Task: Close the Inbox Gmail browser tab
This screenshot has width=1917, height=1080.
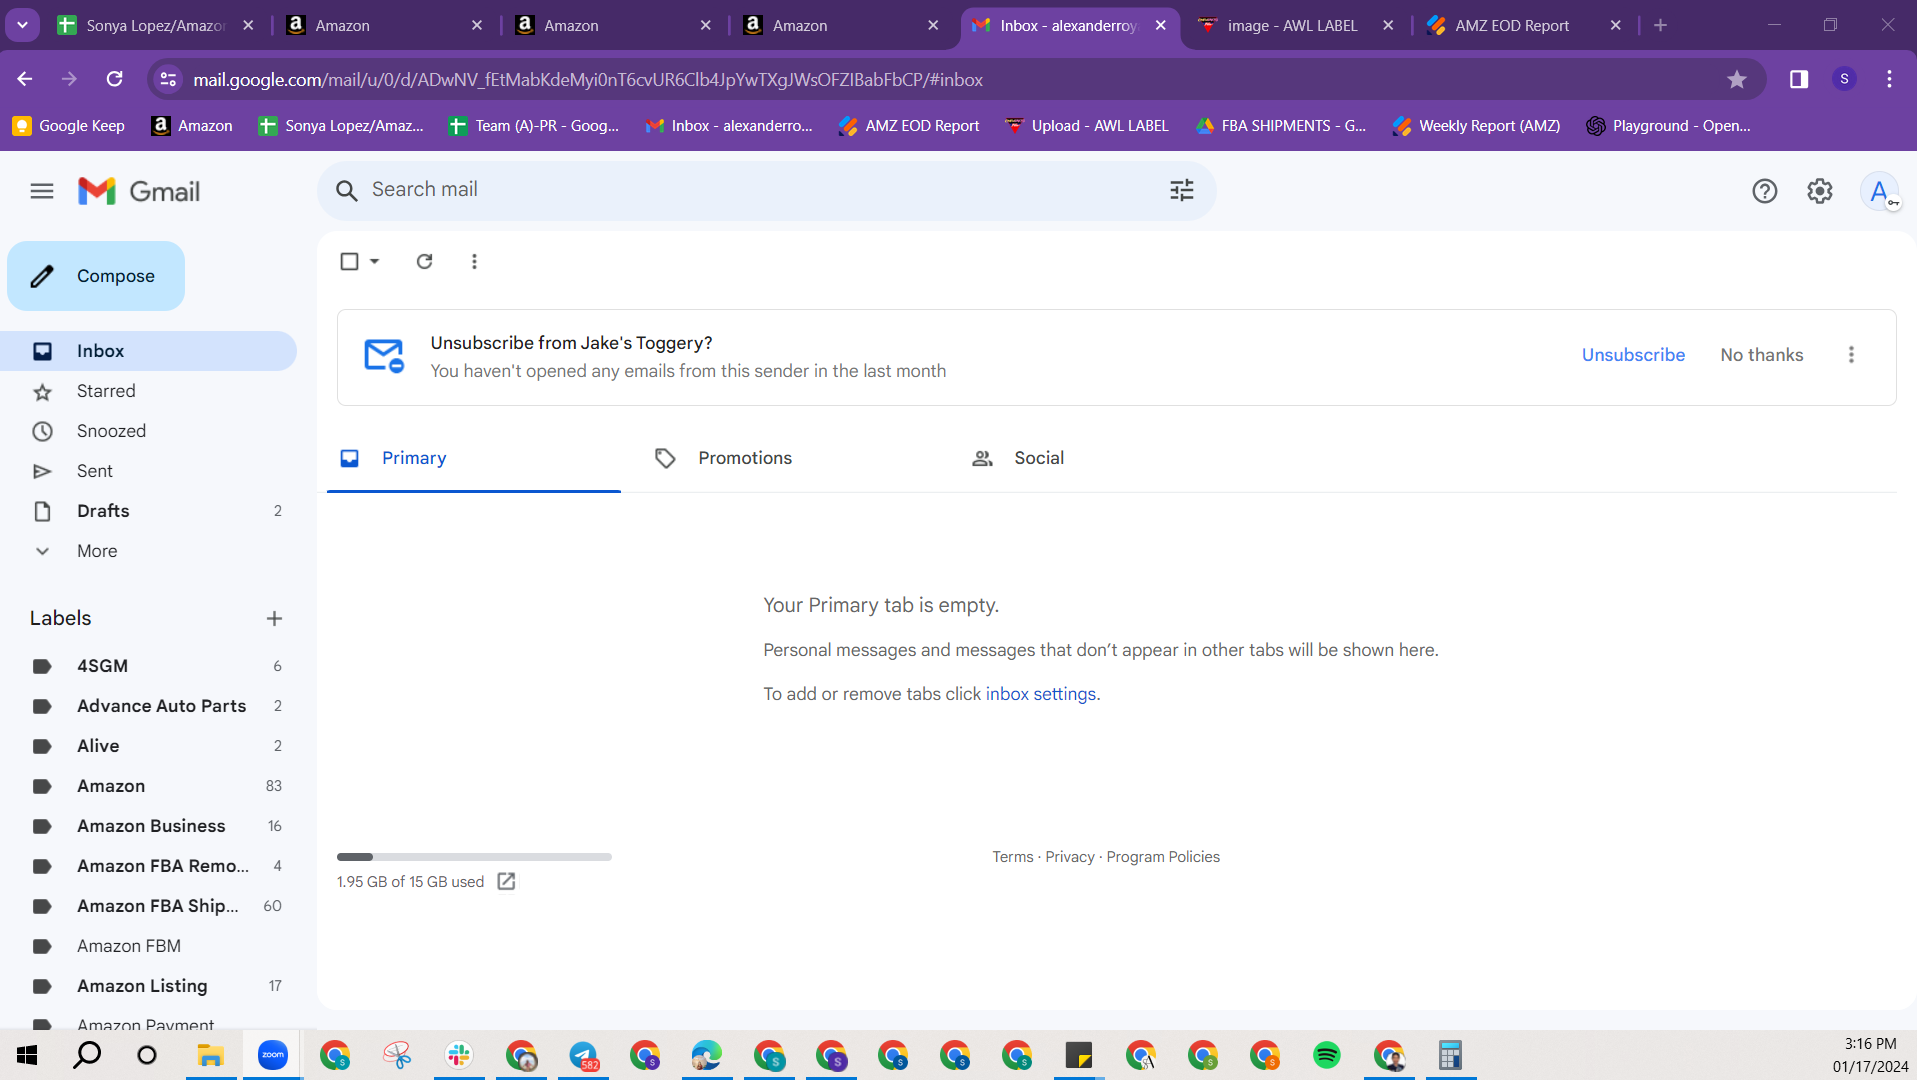Action: pyautogui.click(x=1160, y=25)
